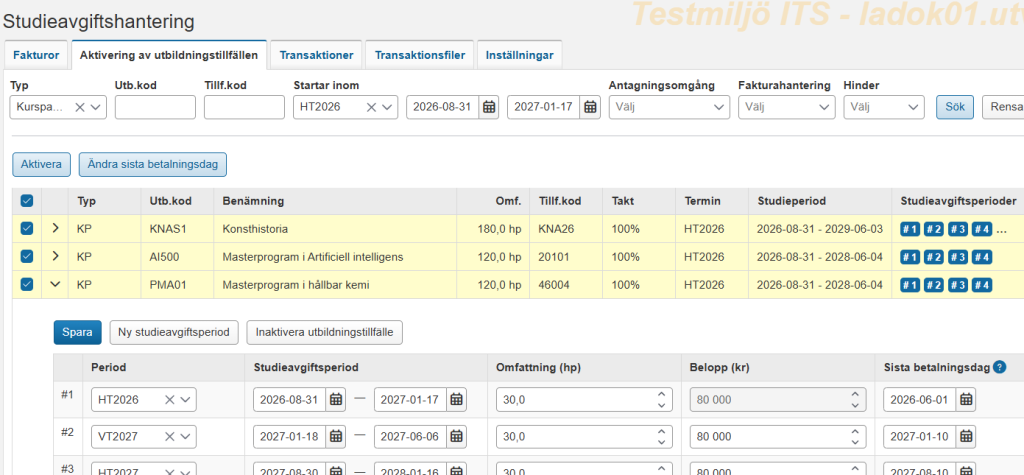This screenshot has height=475, width=1024.
Task: Click Ny studieavgiftsperiod button
Action: [x=174, y=332]
